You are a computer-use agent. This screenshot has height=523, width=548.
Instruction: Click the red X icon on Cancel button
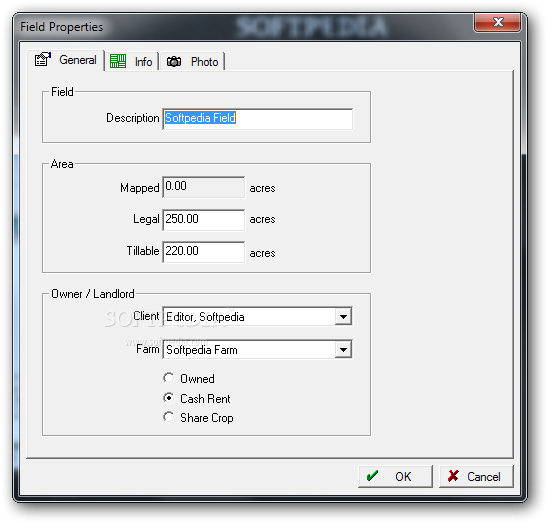[453, 475]
